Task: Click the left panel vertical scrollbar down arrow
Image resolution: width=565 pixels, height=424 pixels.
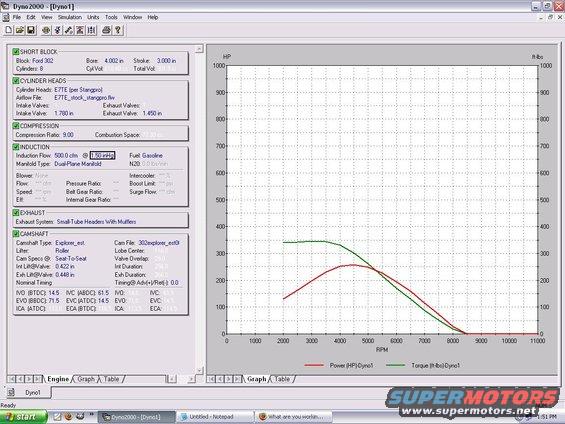Action: tap(199, 370)
